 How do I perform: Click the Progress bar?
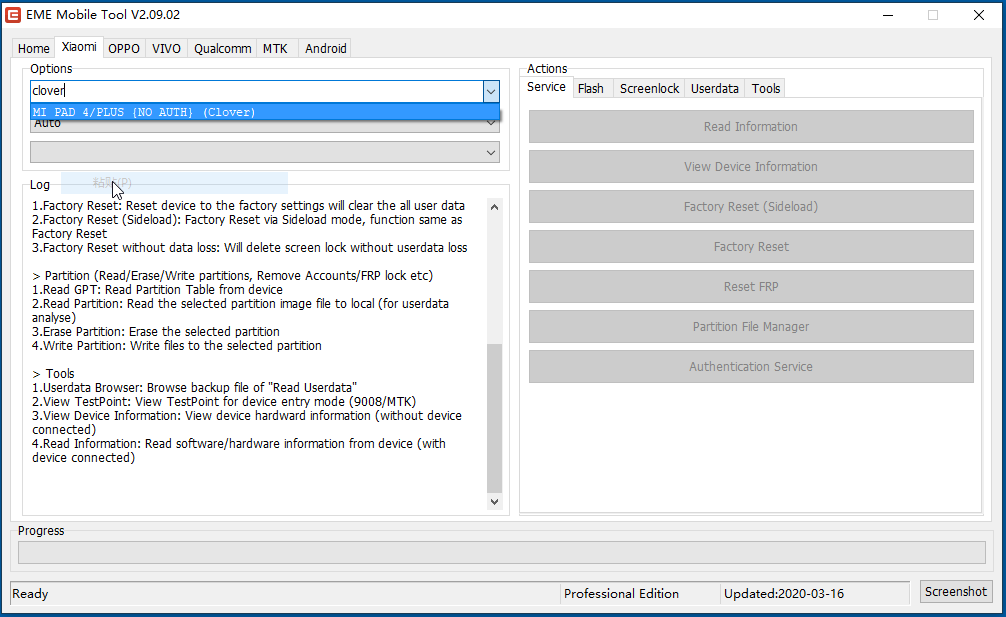click(502, 552)
